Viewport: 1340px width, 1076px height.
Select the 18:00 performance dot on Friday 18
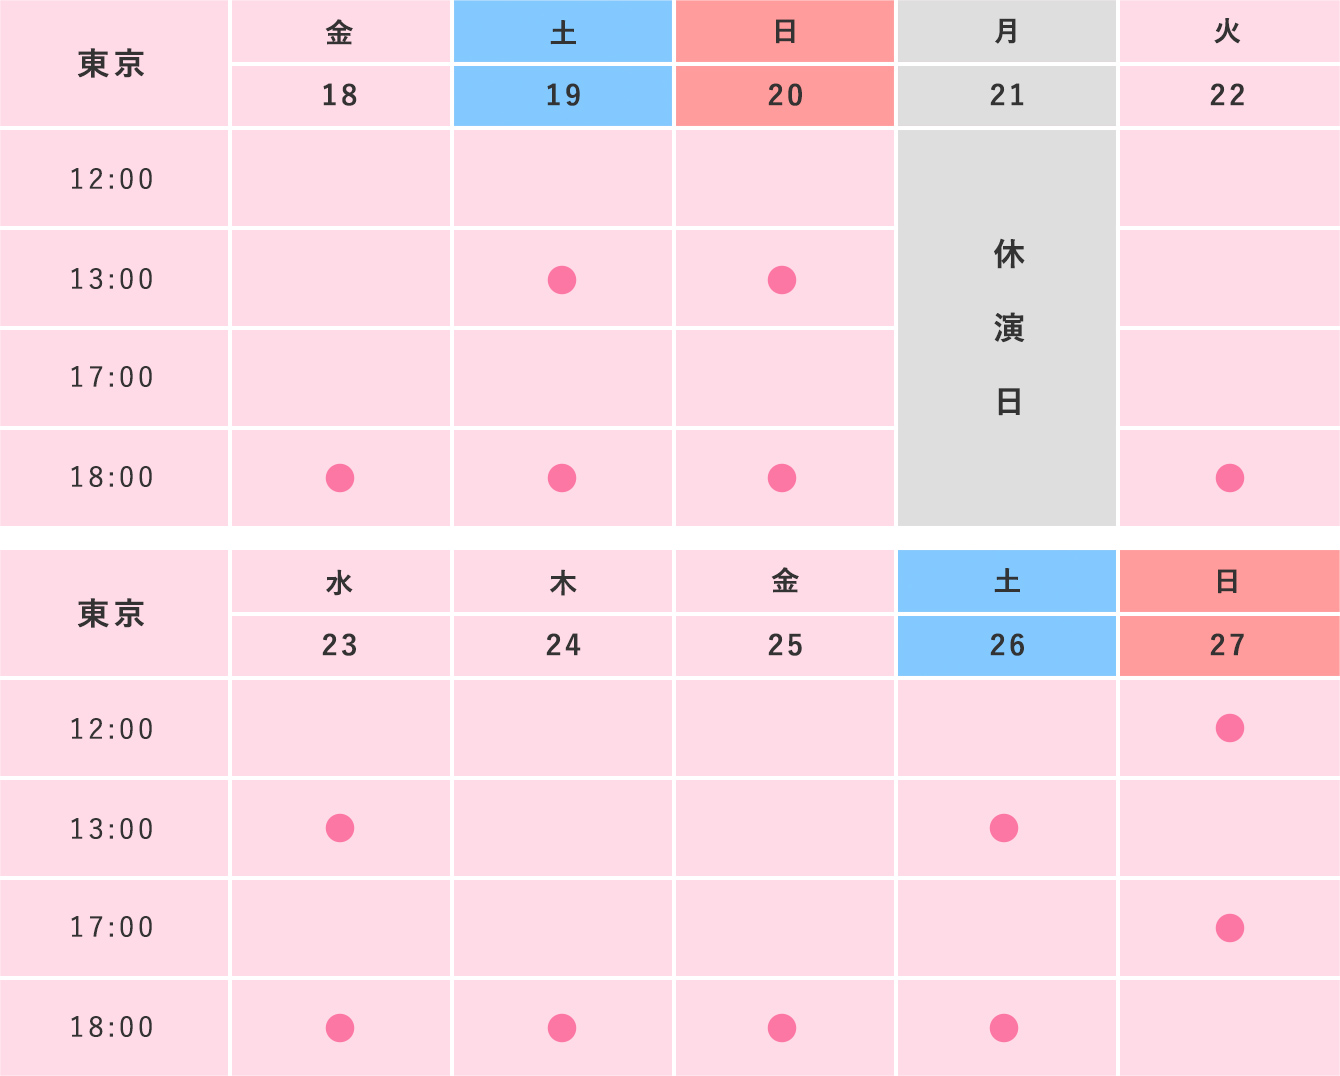[340, 478]
